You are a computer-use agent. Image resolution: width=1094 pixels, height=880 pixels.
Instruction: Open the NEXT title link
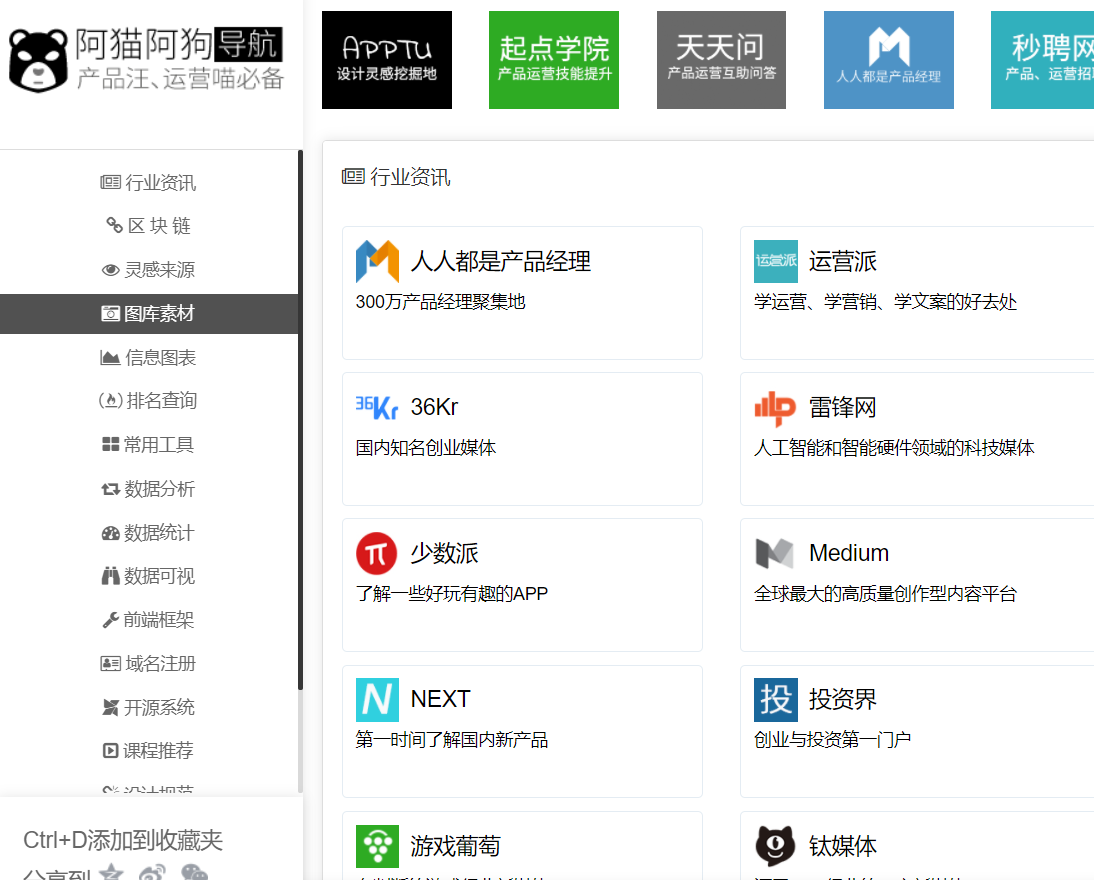pyautogui.click(x=440, y=699)
